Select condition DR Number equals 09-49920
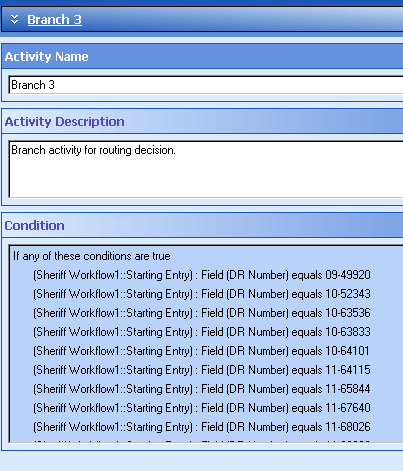The width and height of the screenshot is (403, 471). [x=202, y=275]
